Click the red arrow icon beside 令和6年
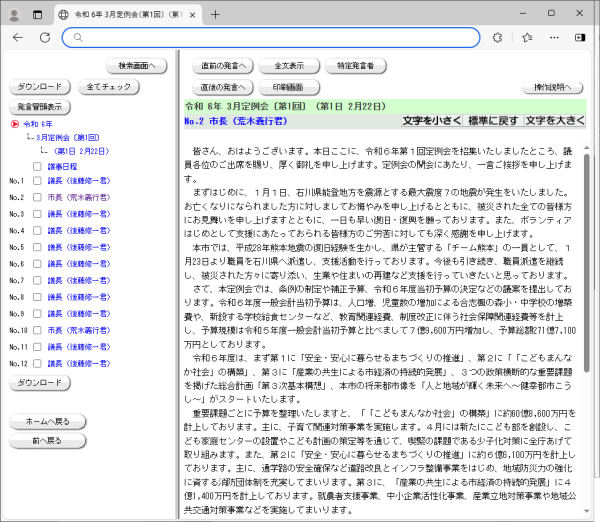The image size is (600, 522). pyautogui.click(x=15, y=124)
